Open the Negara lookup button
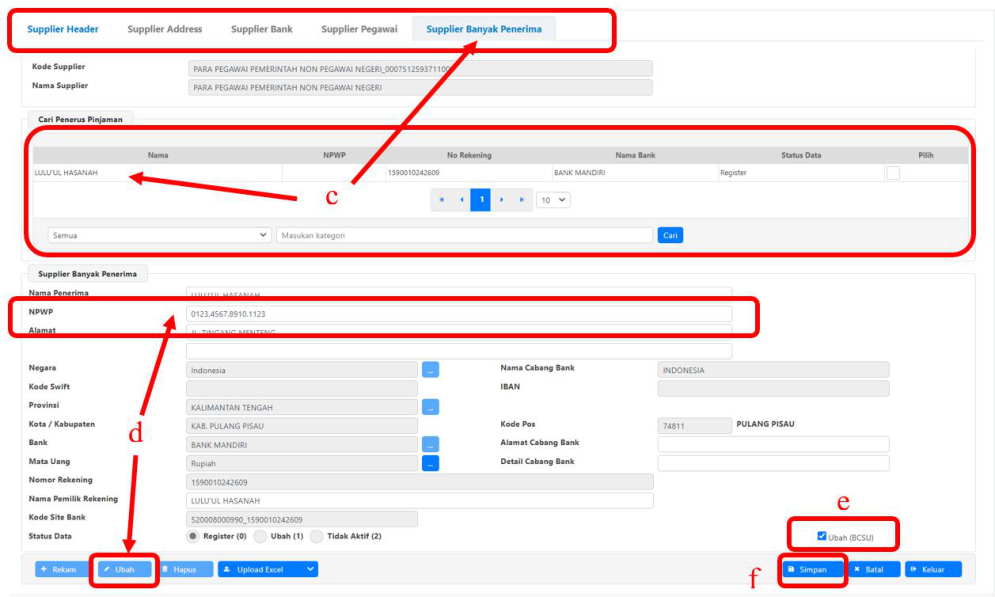Screen dimensions: 995x597 point(430,370)
